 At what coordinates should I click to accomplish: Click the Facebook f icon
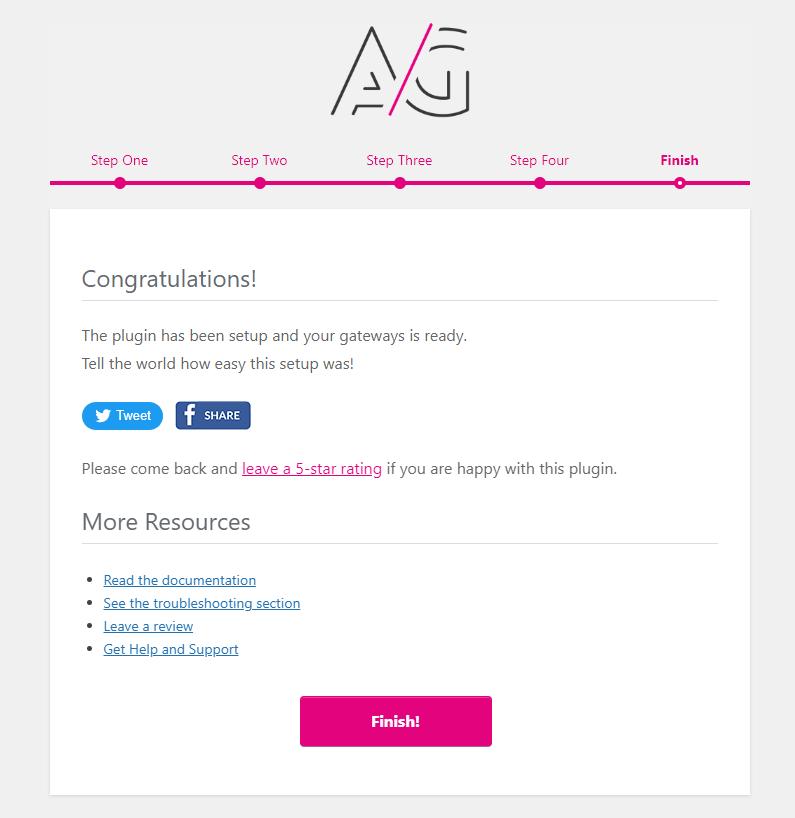coord(189,415)
